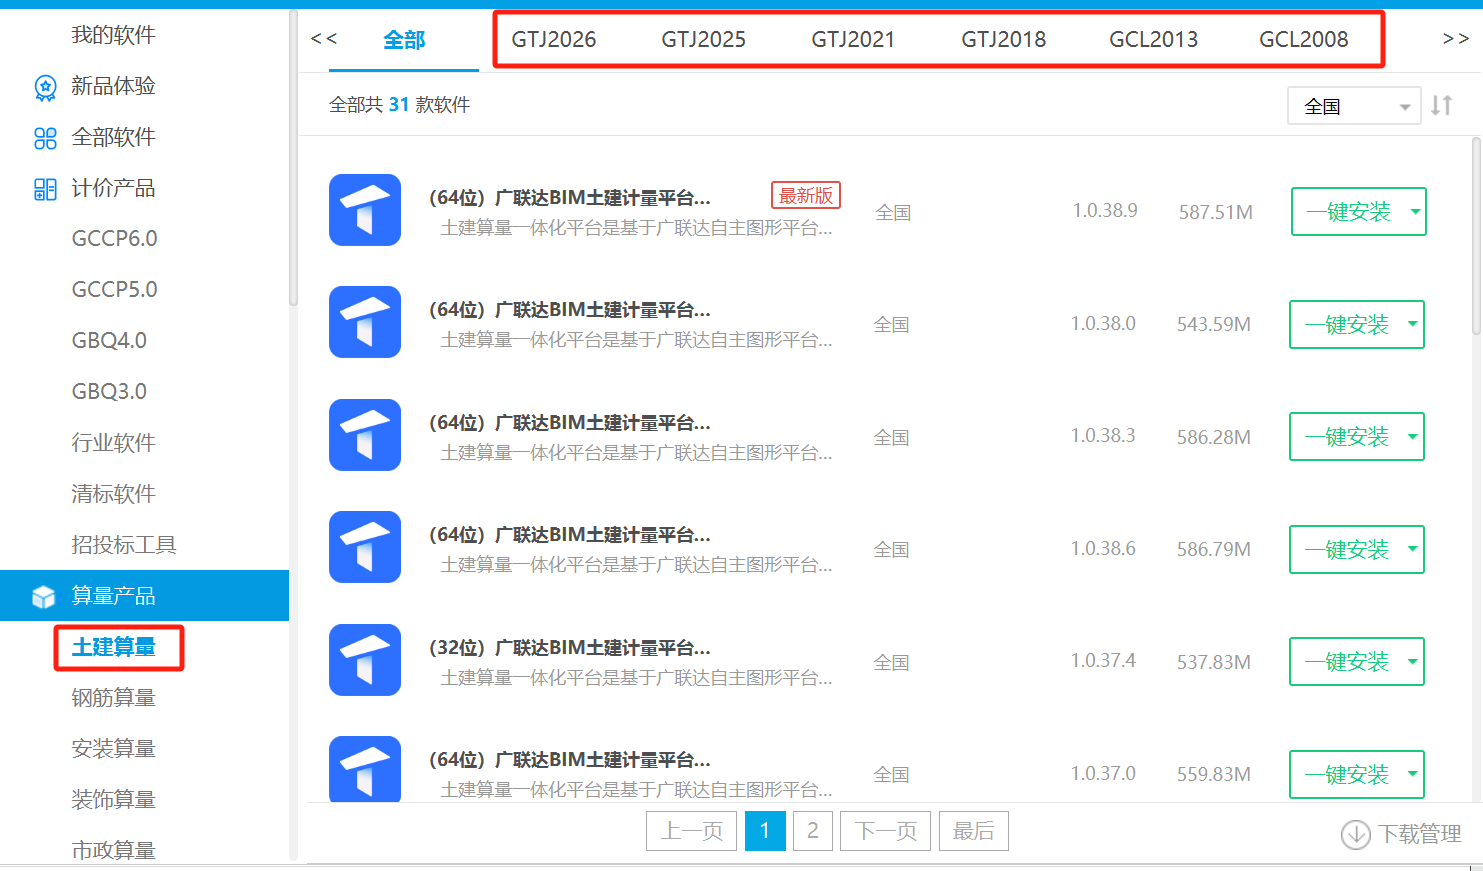Click the 全部共 31 款软件 count text

pos(400,105)
